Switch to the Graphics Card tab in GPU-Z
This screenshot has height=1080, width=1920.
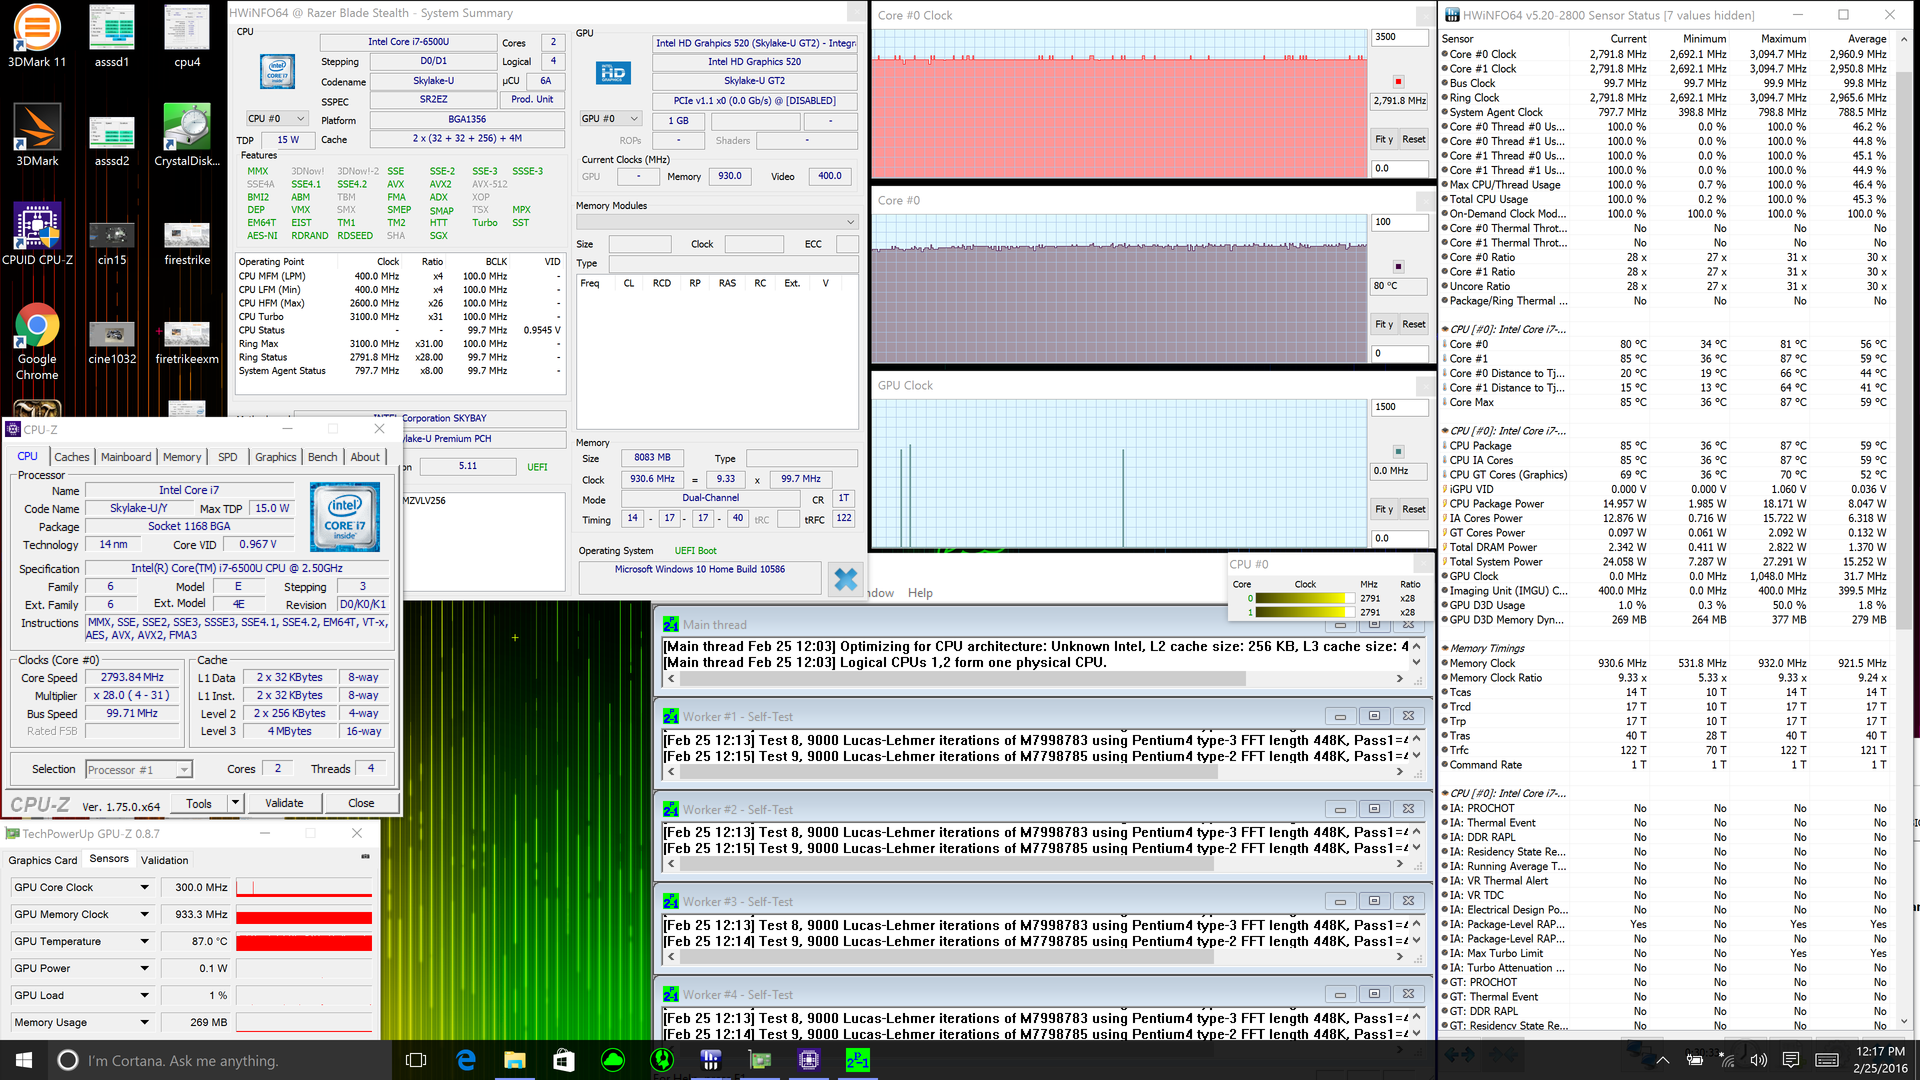(x=43, y=860)
